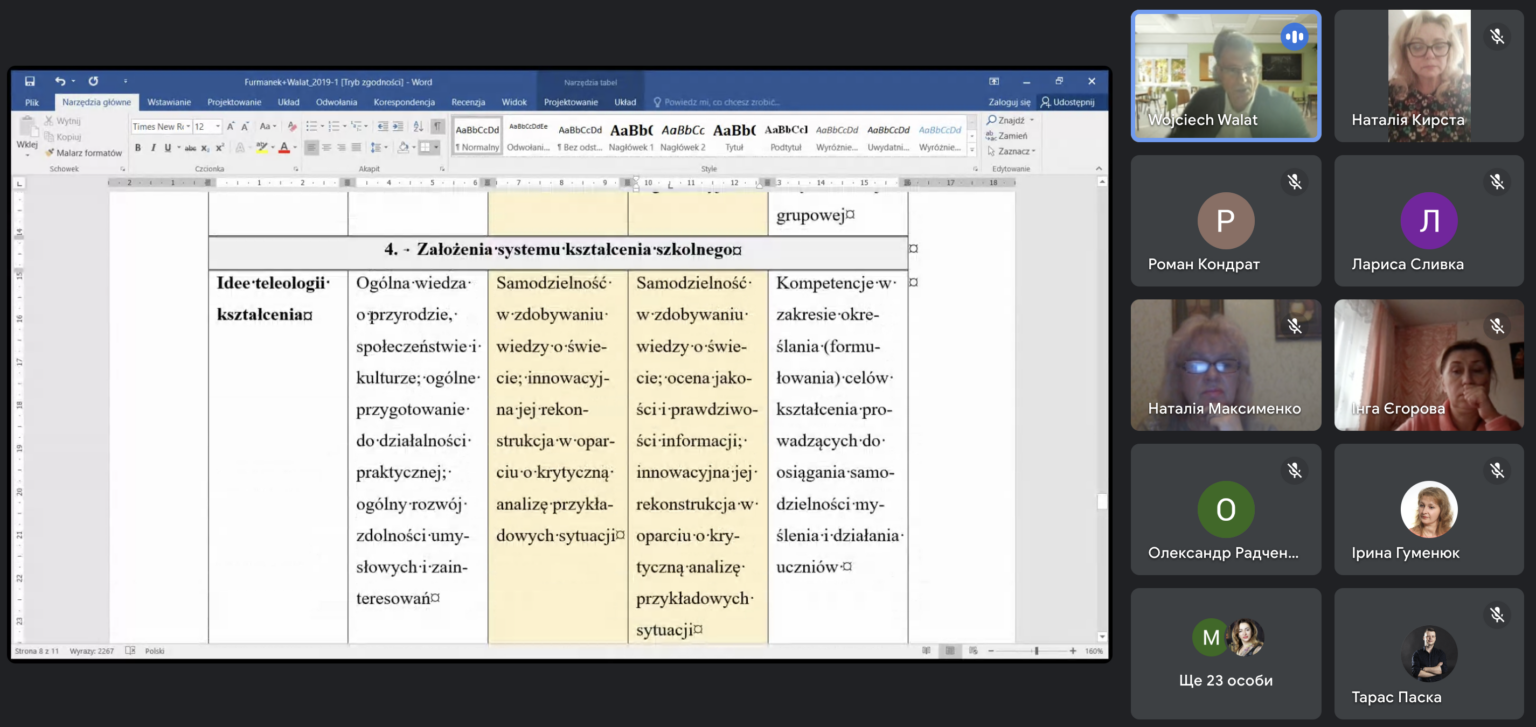
Task: Click Wojciech Walat's video tile
Action: click(1225, 75)
